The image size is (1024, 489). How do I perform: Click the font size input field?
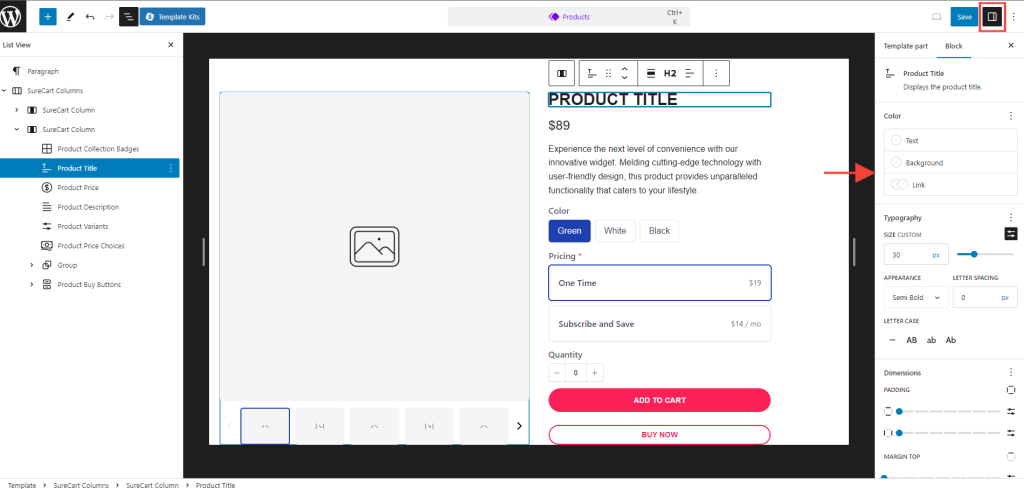point(912,255)
